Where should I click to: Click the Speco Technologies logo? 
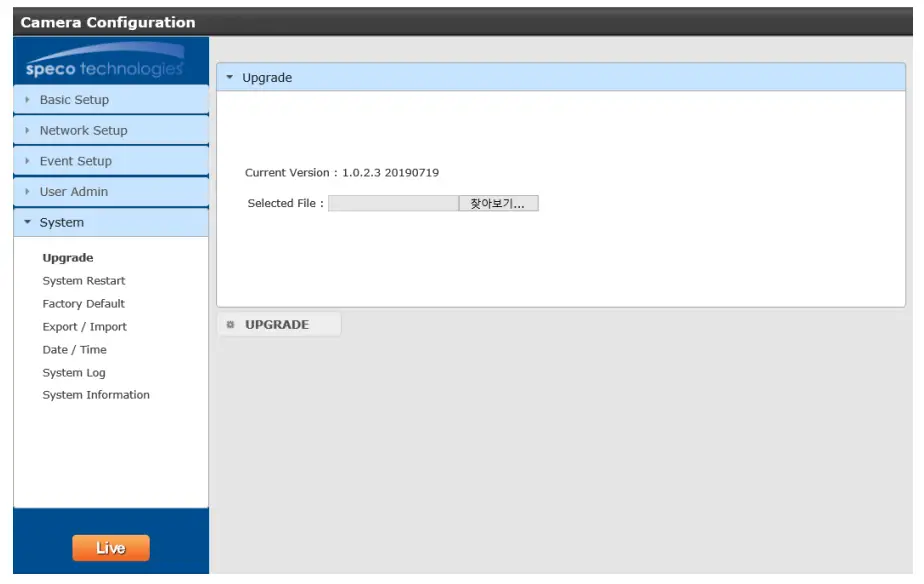coord(104,61)
